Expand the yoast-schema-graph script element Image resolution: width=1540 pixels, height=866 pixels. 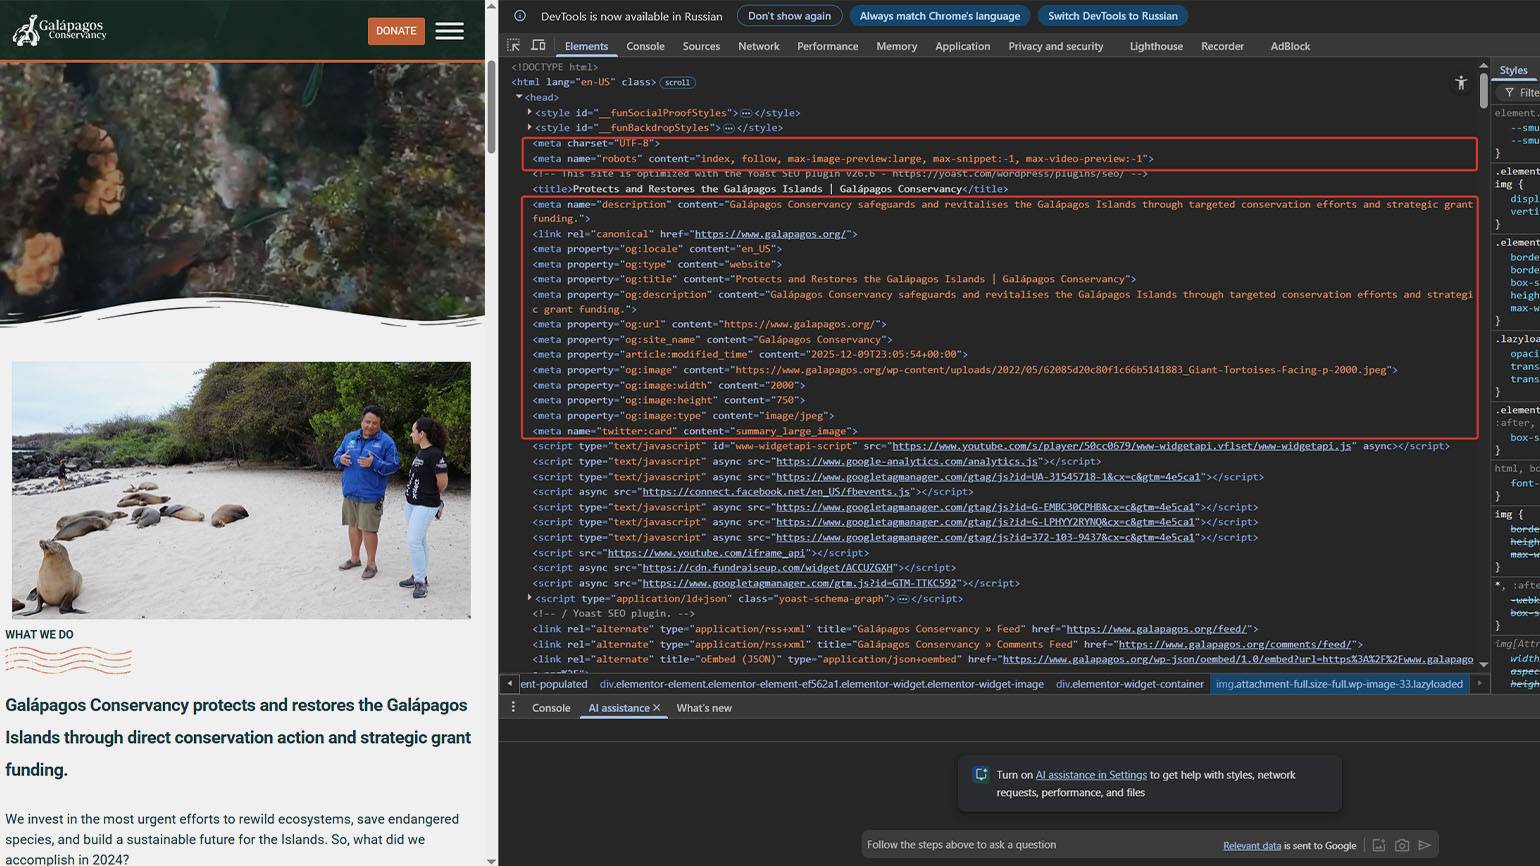pyautogui.click(x=530, y=598)
